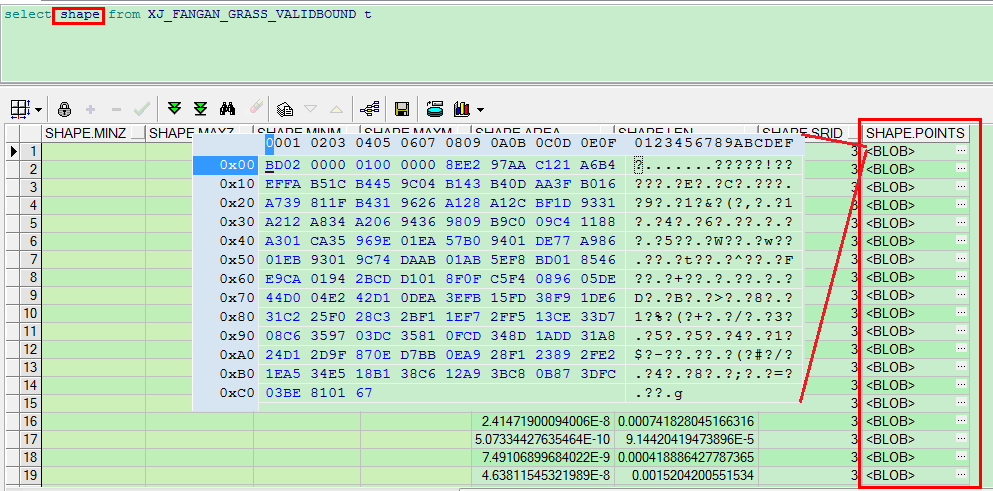
Task: Click cell value 7.49106899684022E-9
Action: click(x=545, y=457)
